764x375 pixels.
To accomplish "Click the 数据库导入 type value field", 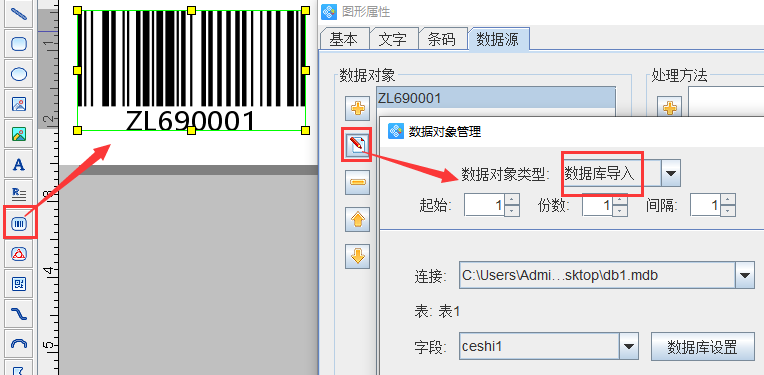I will click(612, 174).
